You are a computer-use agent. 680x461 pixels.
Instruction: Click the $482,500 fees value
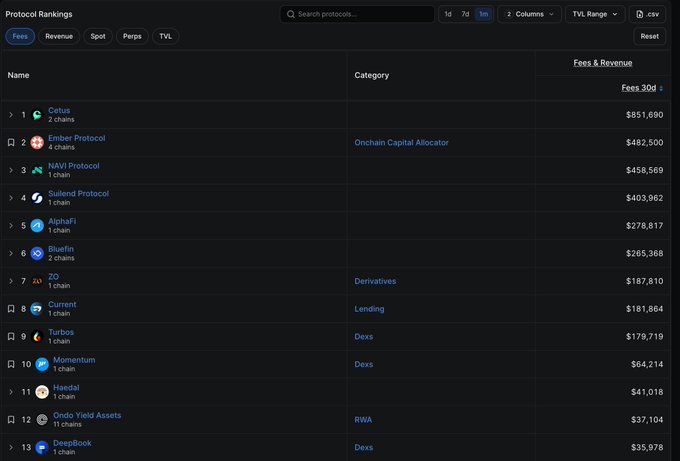[x=644, y=143]
